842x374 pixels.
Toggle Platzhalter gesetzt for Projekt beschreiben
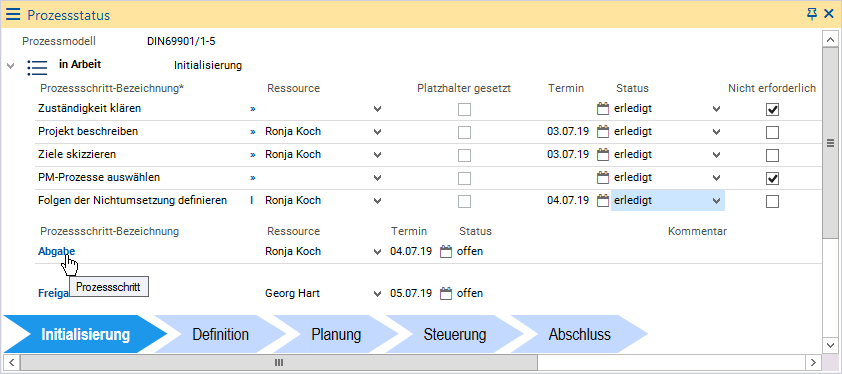click(x=464, y=132)
